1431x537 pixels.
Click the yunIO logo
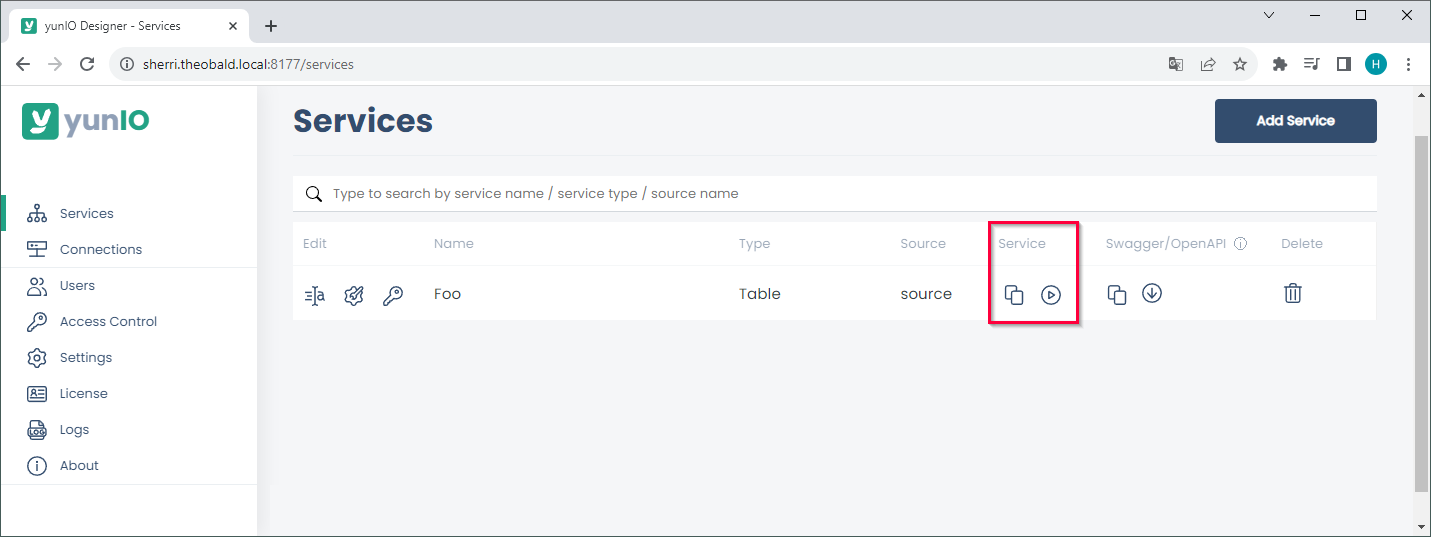pos(86,121)
